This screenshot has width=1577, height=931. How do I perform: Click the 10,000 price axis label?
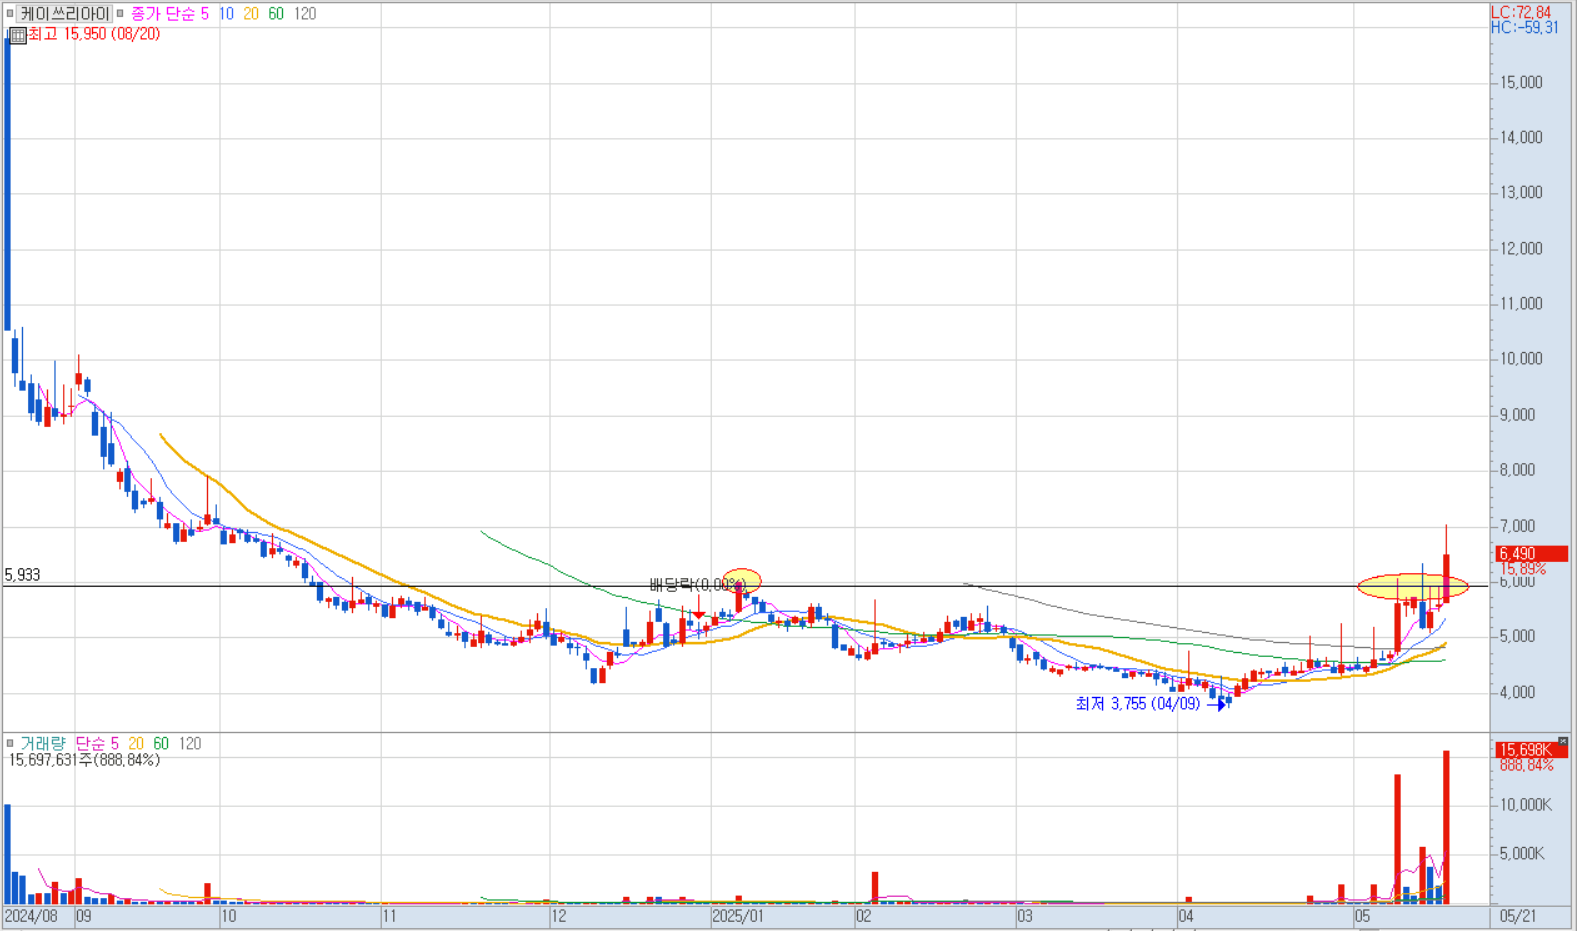pyautogui.click(x=1520, y=359)
